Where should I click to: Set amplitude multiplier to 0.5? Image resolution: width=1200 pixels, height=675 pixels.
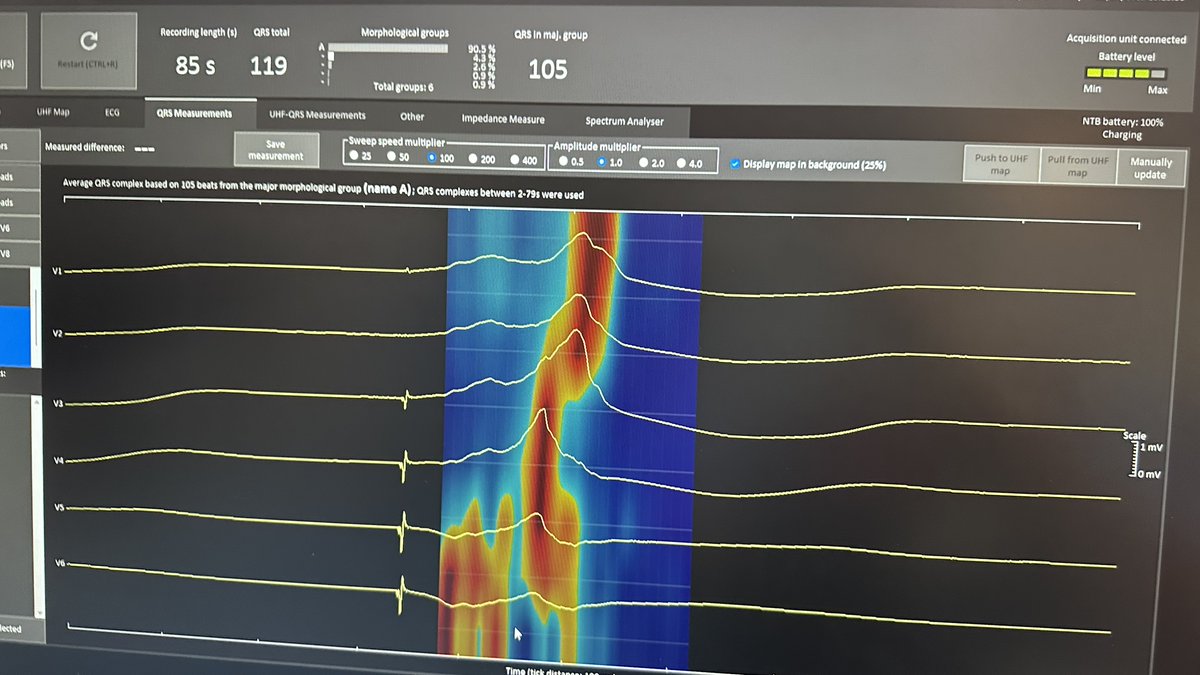[x=564, y=160]
